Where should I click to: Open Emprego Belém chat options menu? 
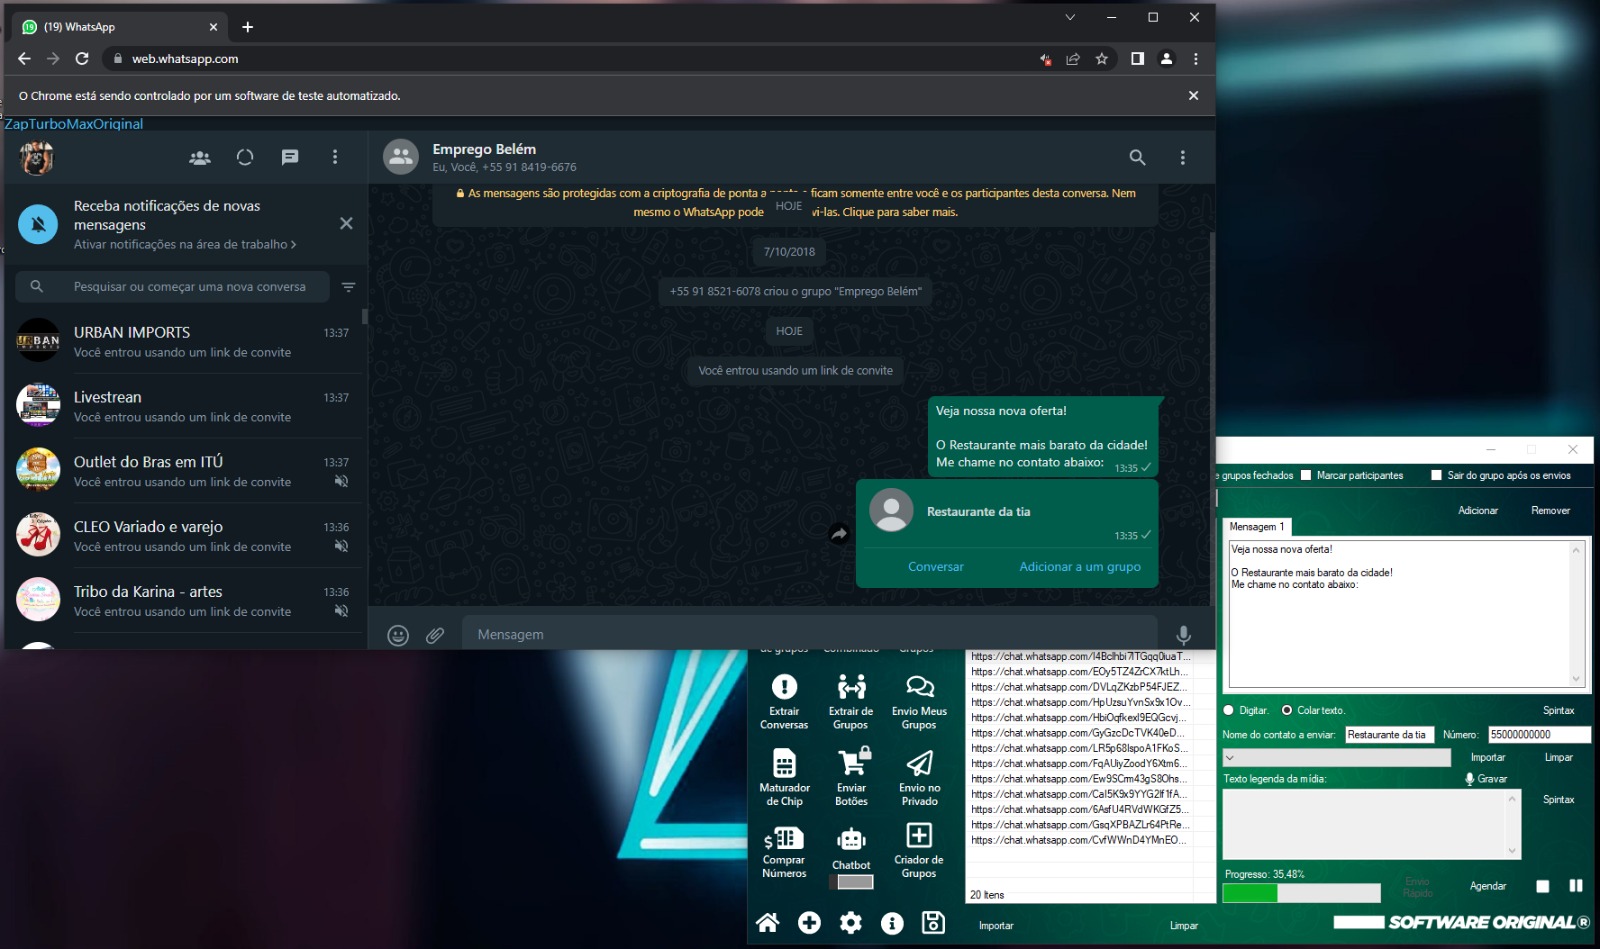(1182, 157)
